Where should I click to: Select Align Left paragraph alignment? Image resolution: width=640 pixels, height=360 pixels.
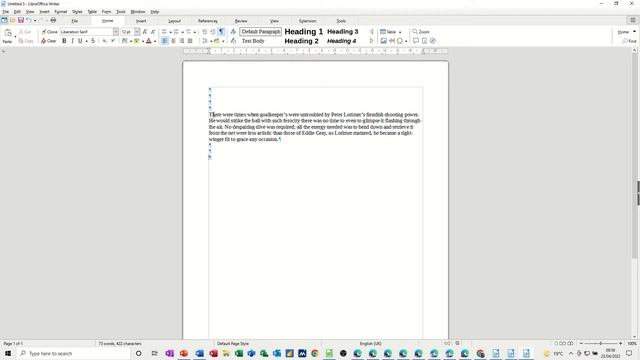click(165, 41)
